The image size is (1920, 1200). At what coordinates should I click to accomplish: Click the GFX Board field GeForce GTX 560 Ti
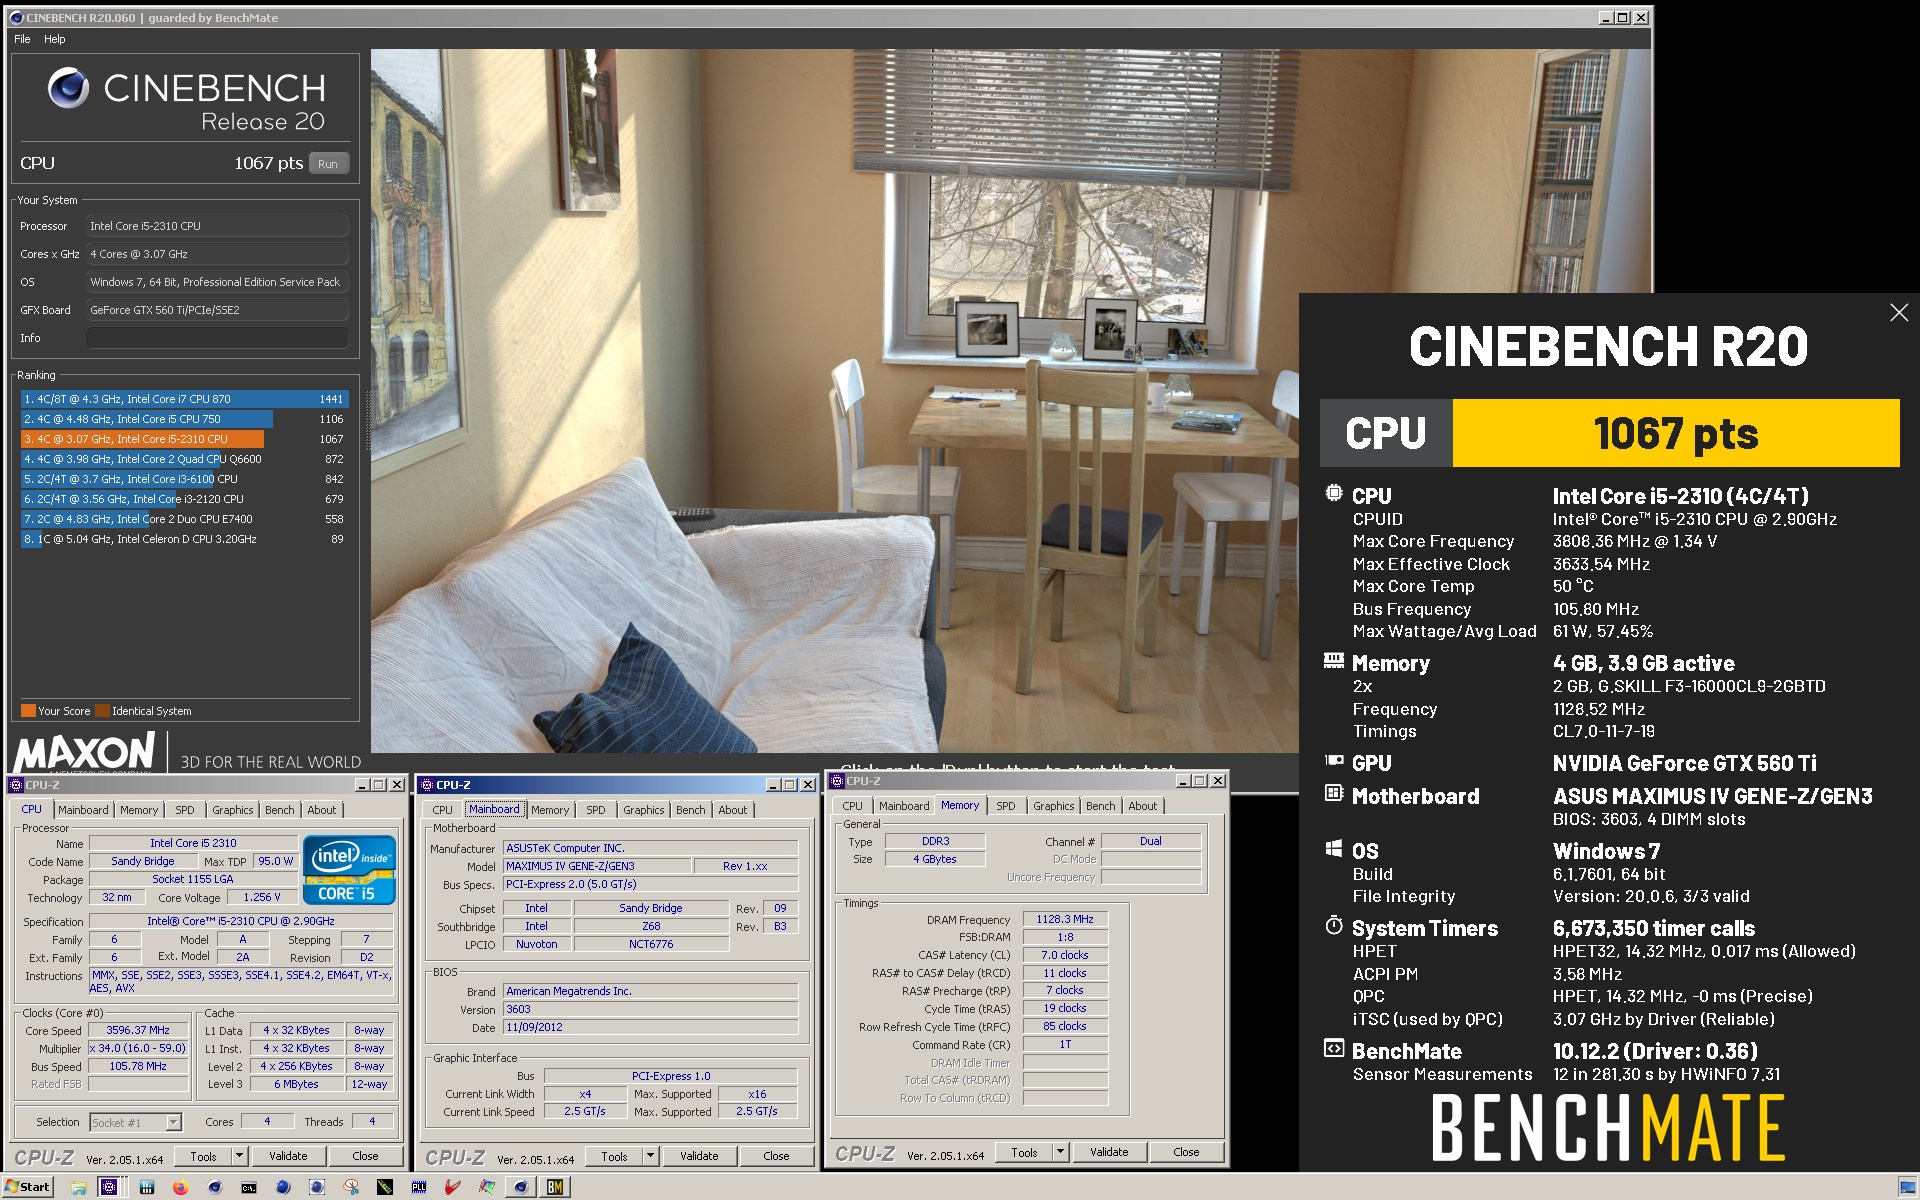pyautogui.click(x=217, y=310)
